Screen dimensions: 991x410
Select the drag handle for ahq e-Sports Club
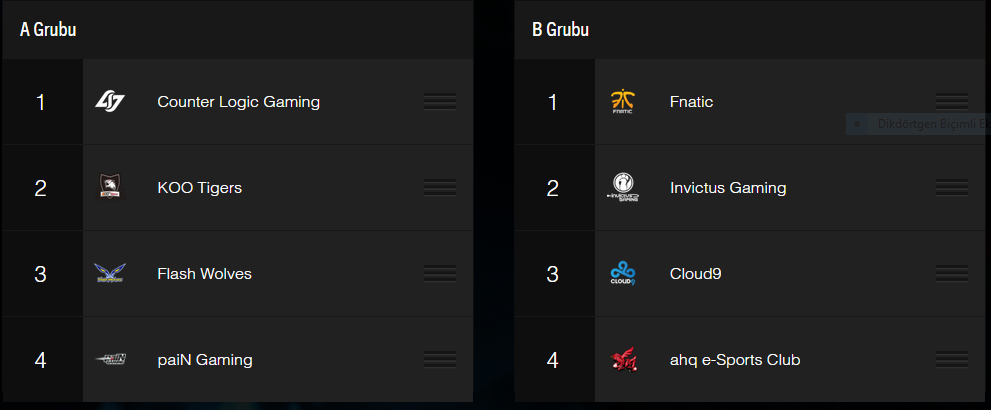[952, 359]
